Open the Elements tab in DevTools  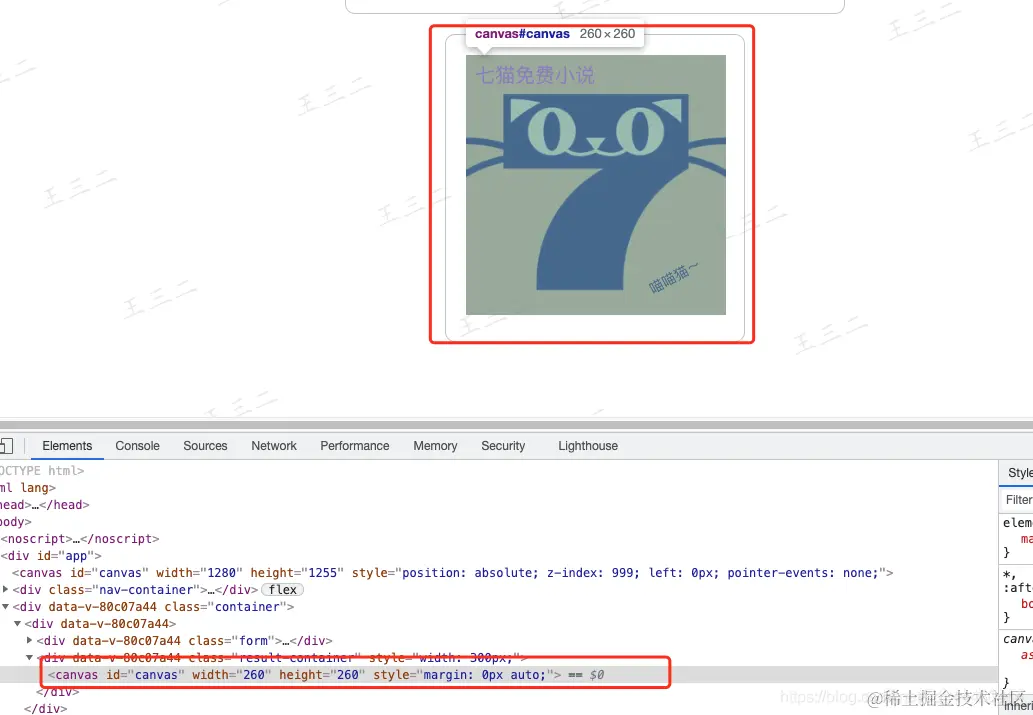pos(67,446)
